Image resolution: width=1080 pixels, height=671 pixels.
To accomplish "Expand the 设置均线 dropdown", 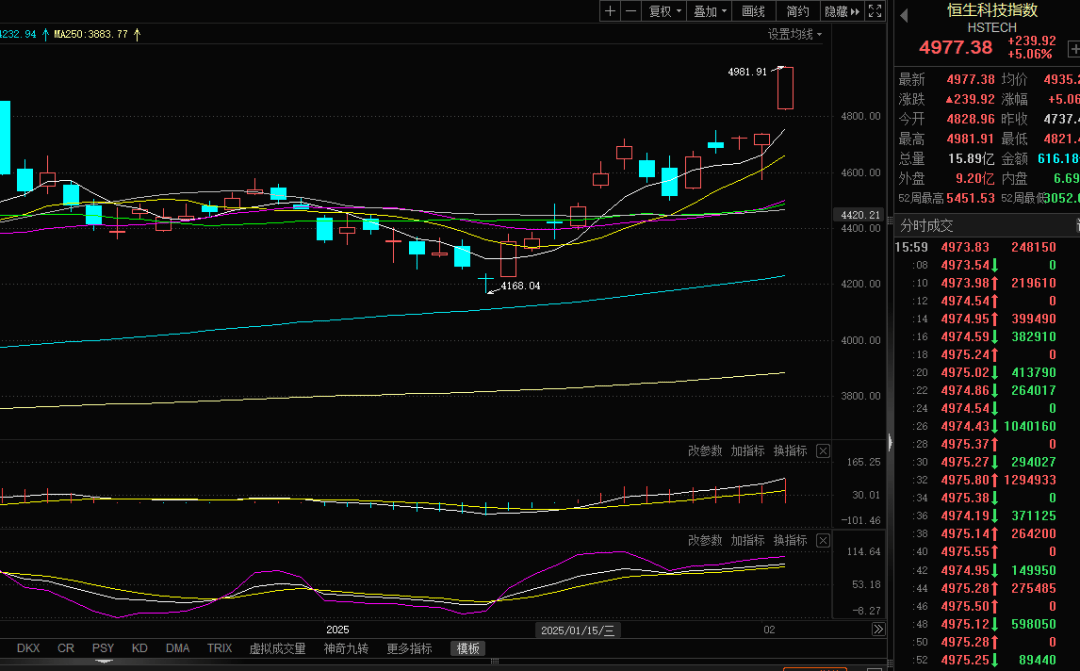I will tap(795, 34).
